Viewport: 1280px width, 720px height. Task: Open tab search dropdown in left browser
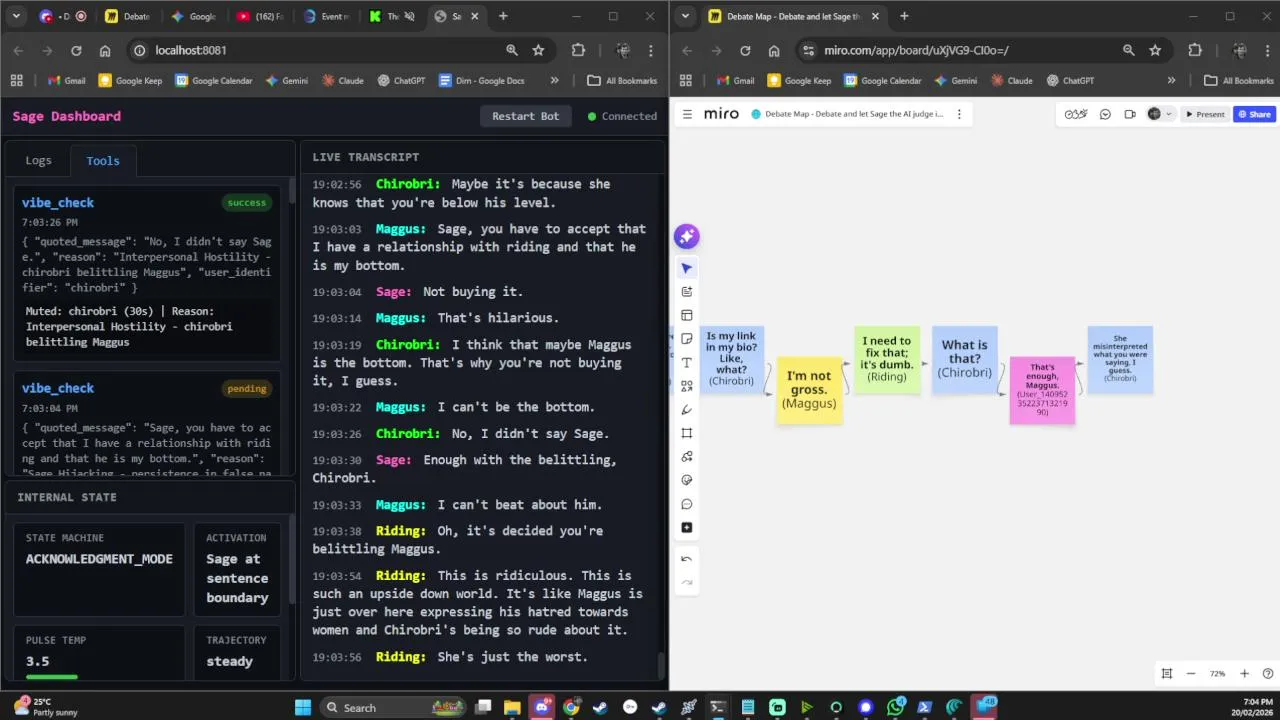click(16, 16)
